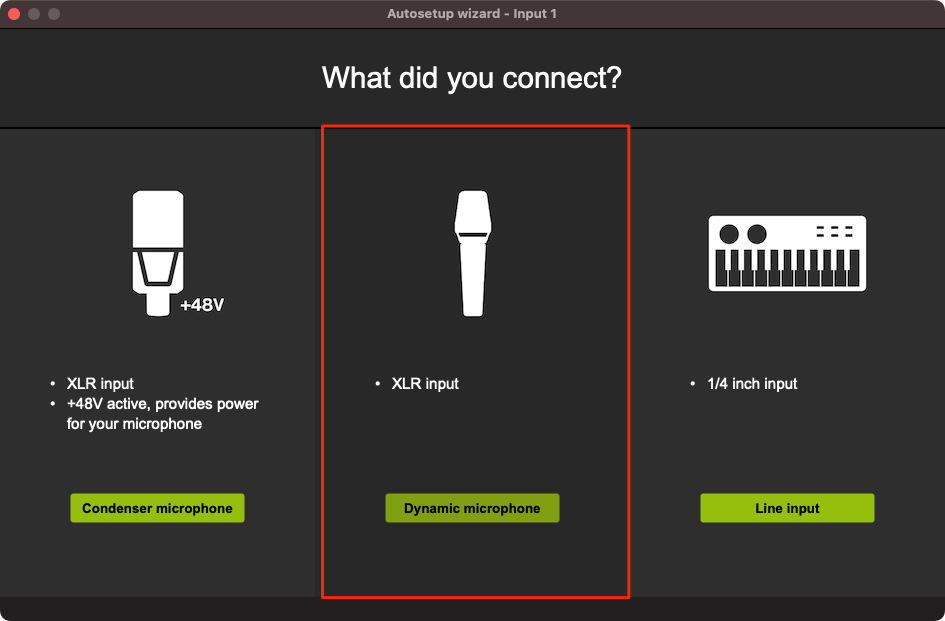This screenshot has width=945, height=621.
Task: Click the condenser microphone panel background
Action: pos(160,560)
